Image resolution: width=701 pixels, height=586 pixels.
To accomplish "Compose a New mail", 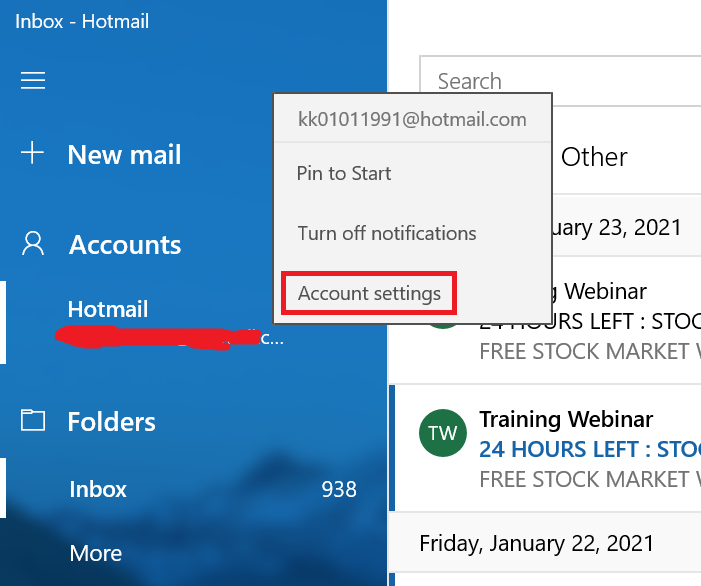I will tap(124, 155).
